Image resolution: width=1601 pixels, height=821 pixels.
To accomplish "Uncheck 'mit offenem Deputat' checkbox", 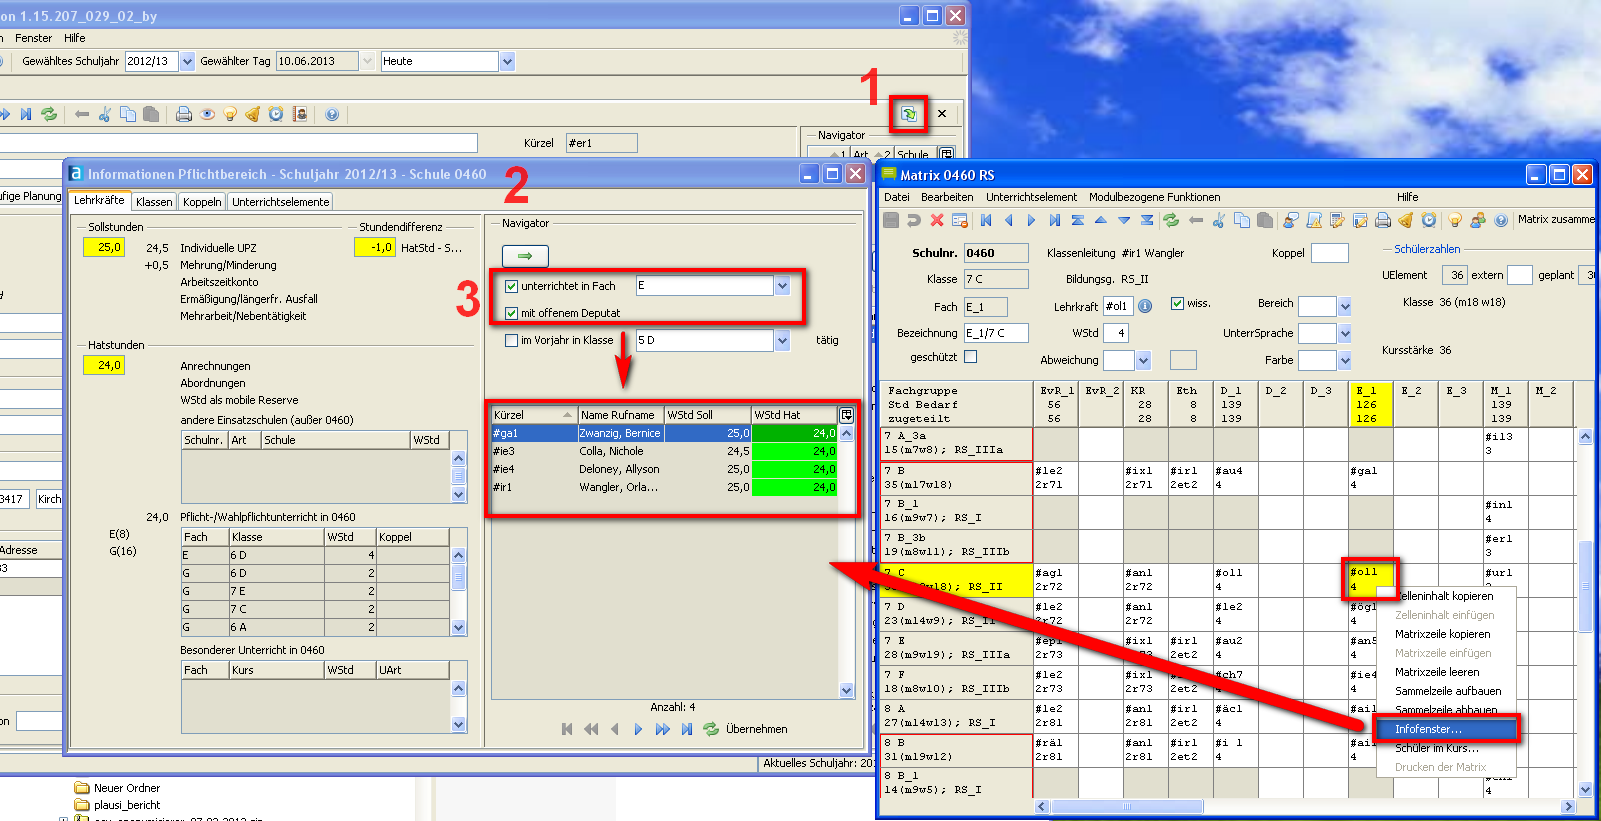I will (511, 313).
